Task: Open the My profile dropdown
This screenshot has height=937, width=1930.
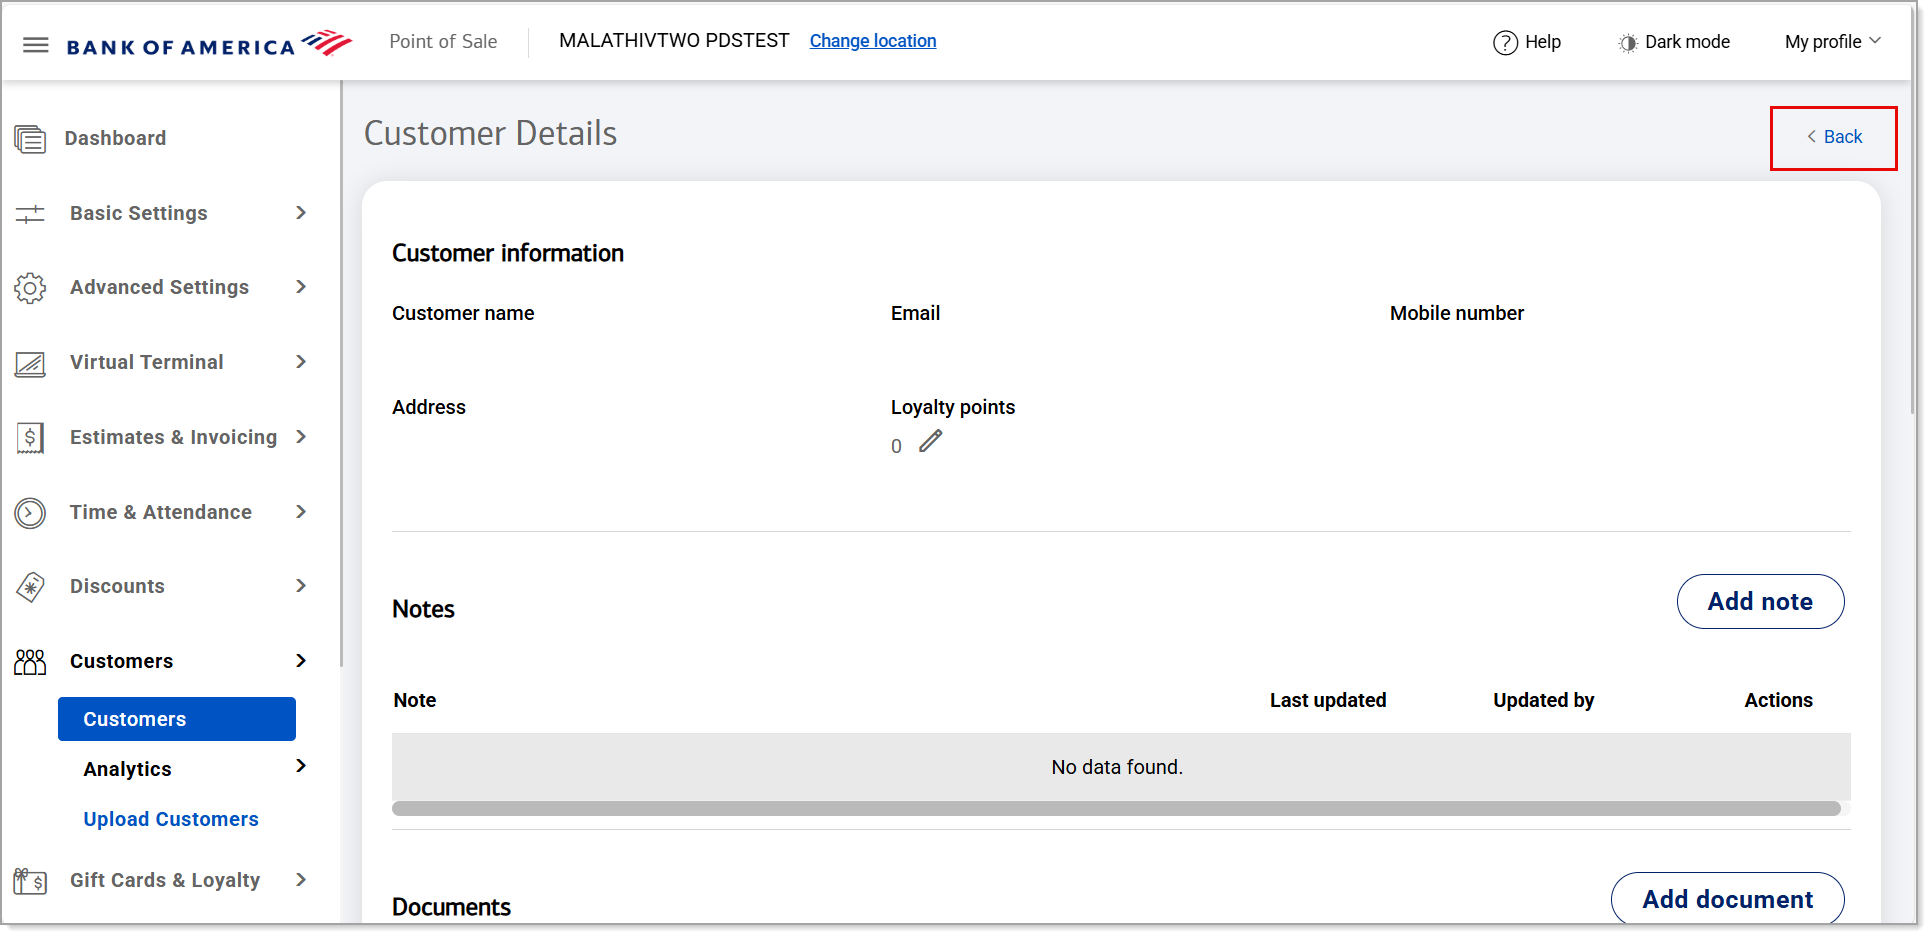Action: coord(1833,42)
